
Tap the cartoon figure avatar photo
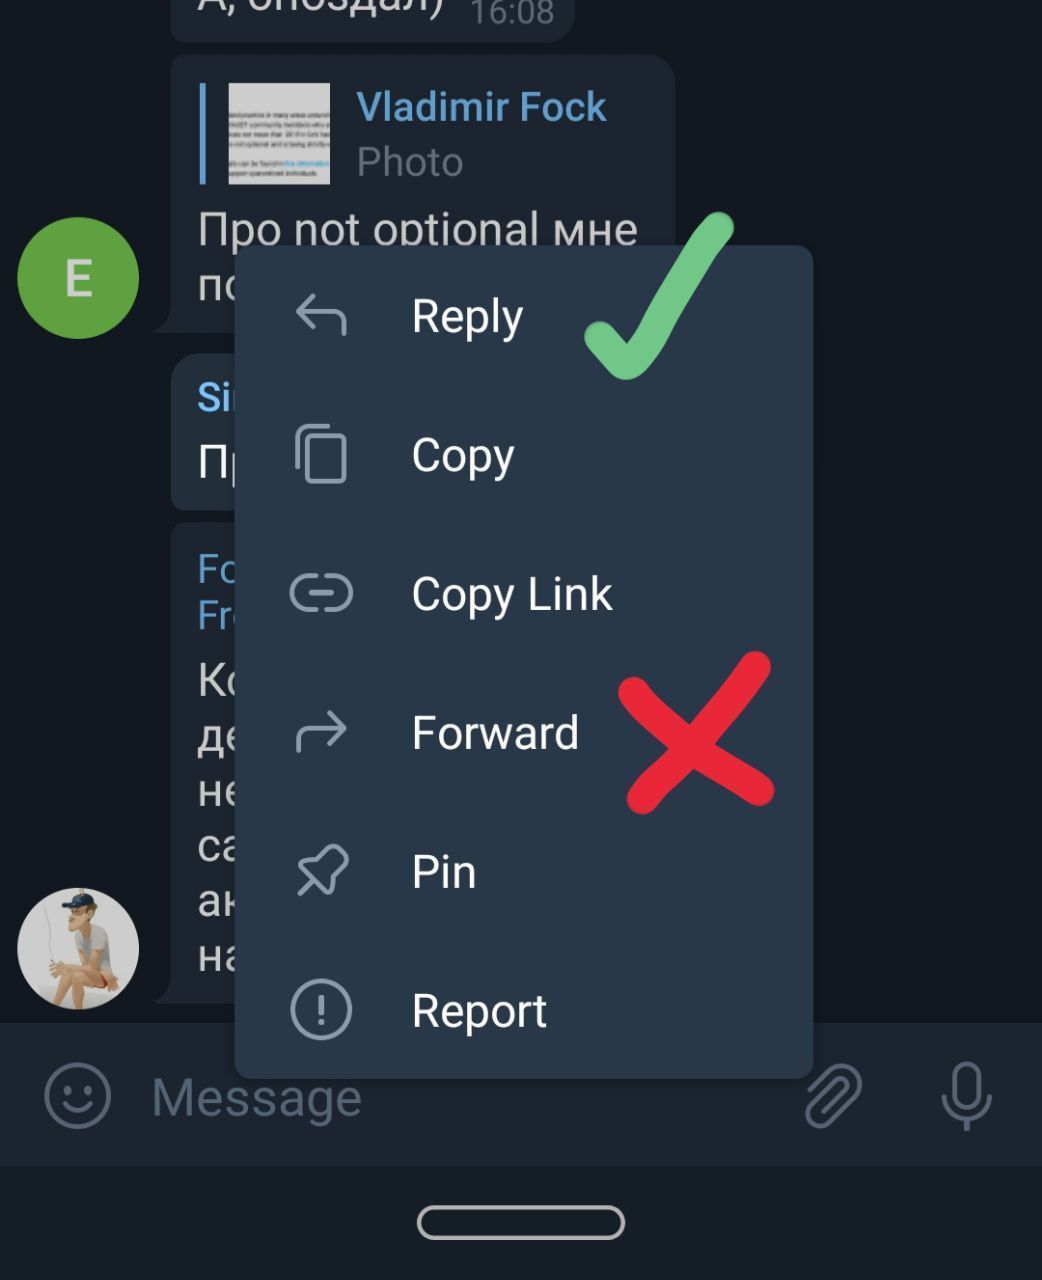click(78, 948)
